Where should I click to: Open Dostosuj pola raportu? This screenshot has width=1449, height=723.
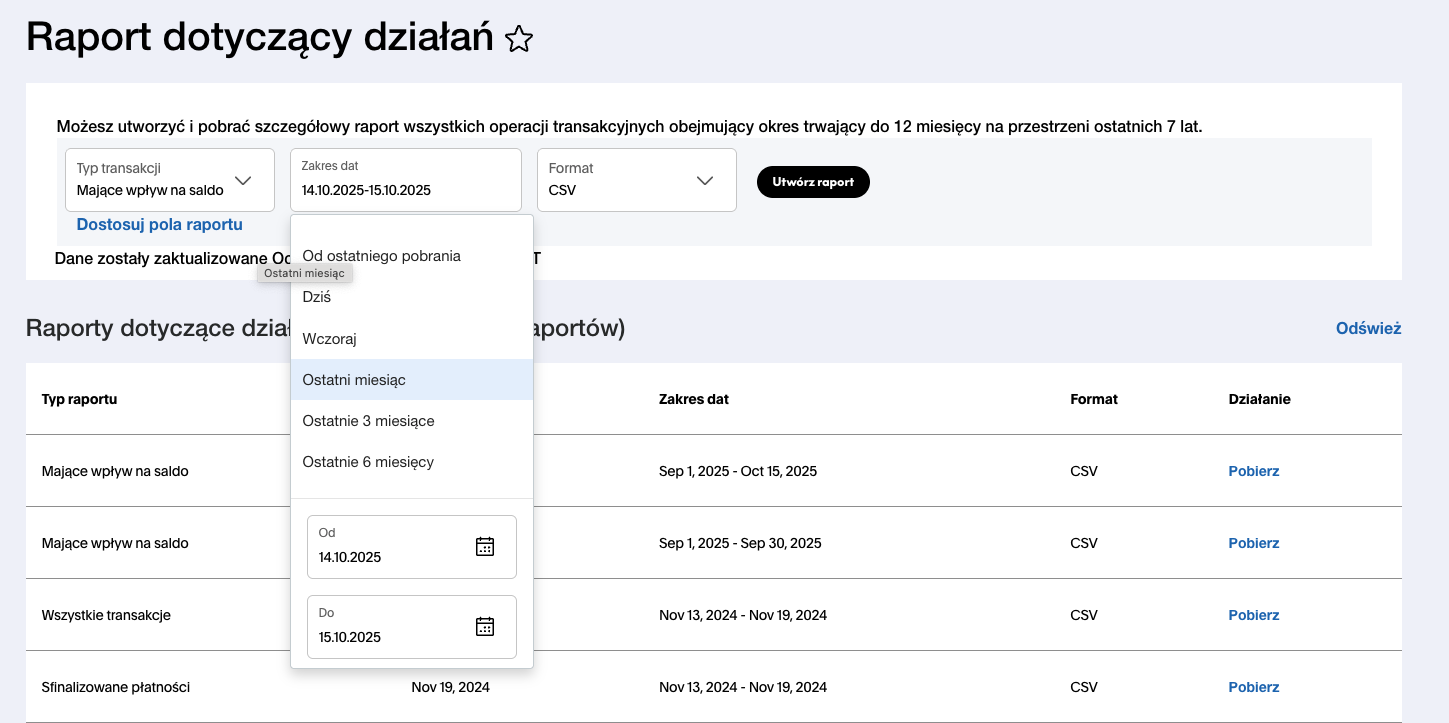point(160,224)
